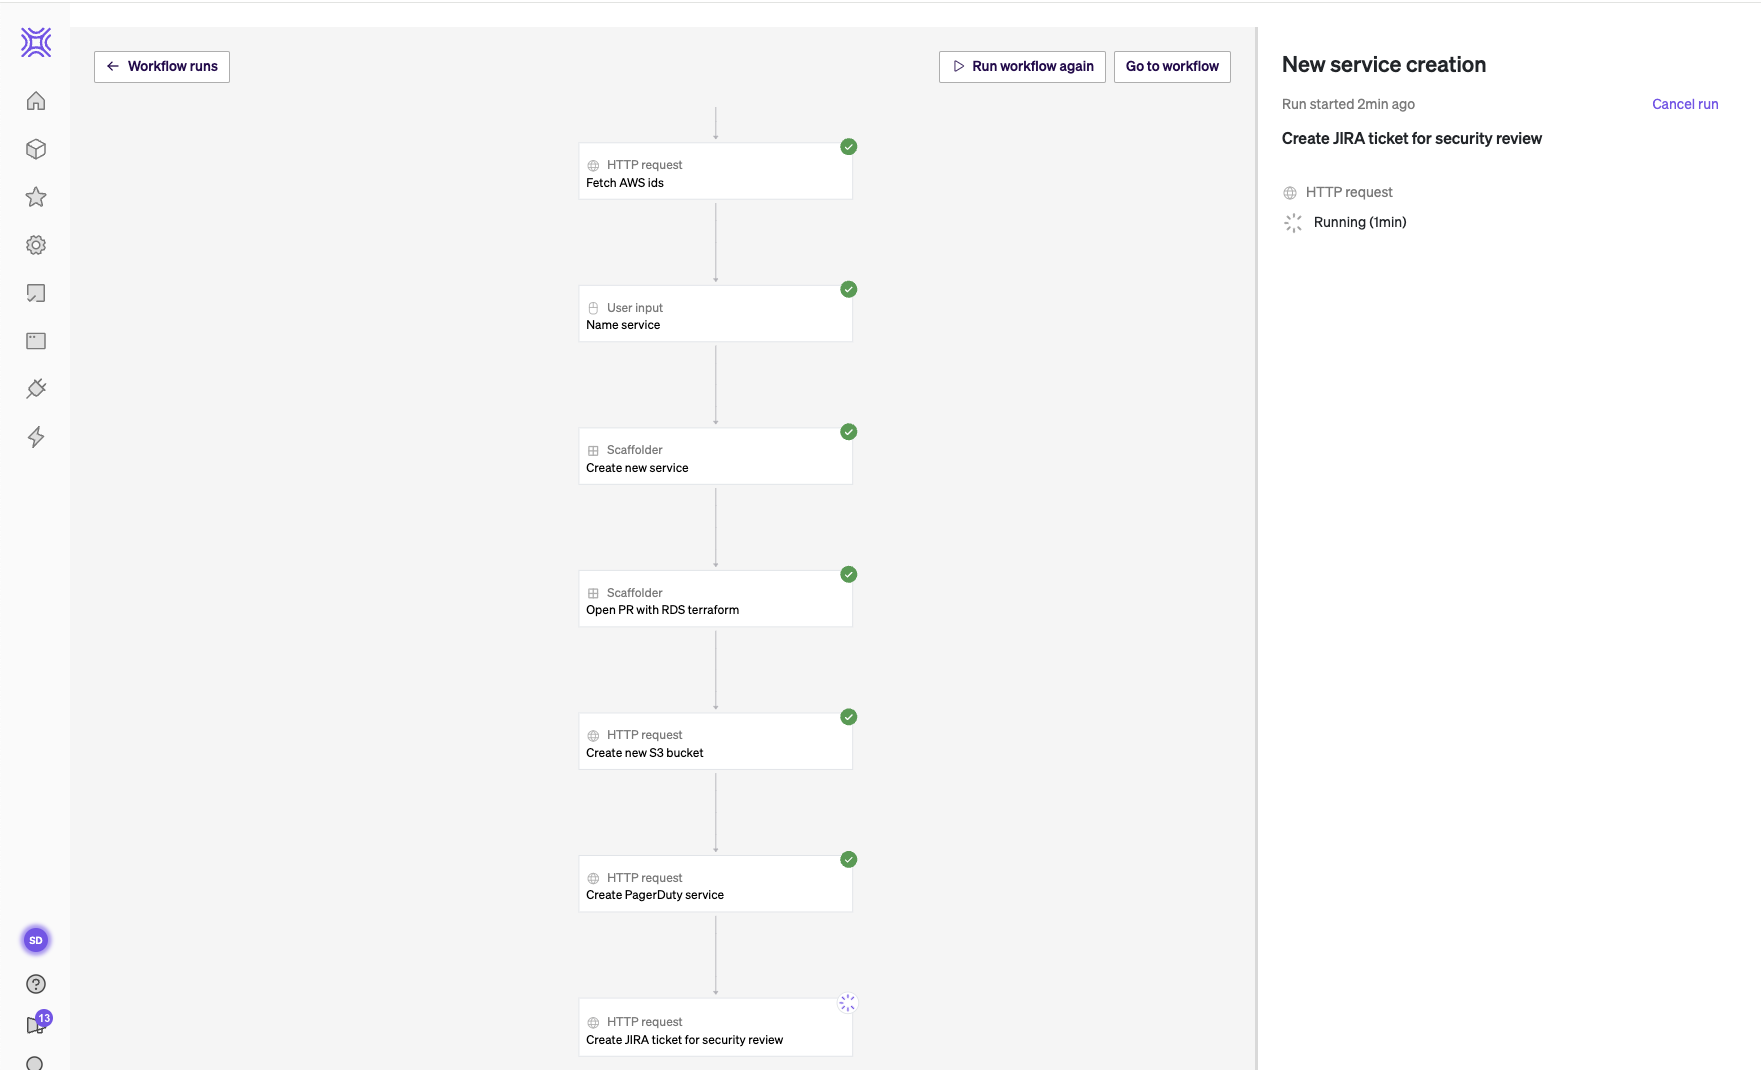This screenshot has width=1761, height=1070.
Task: Open the lightning bolt workflows icon
Action: click(36, 437)
